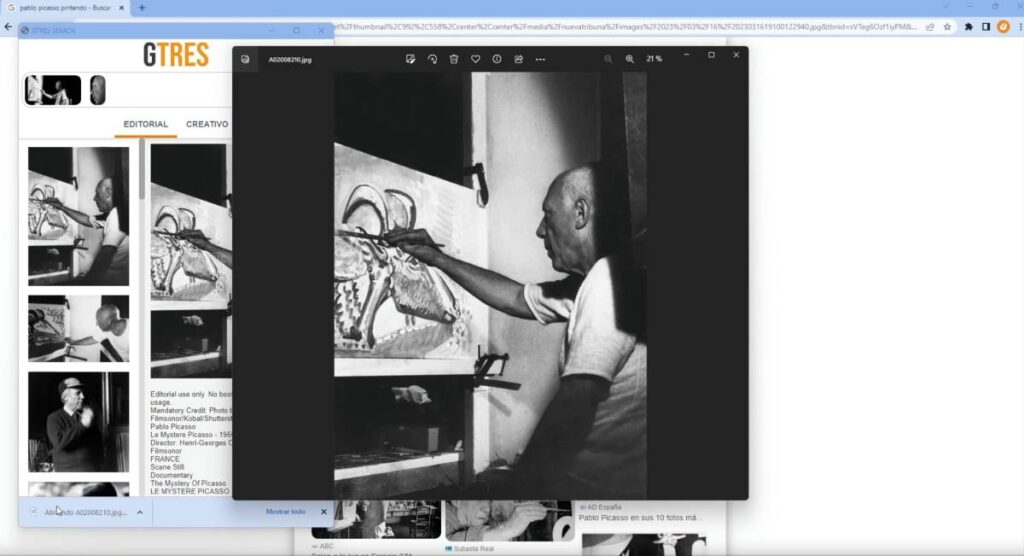Switch to the CREATIVO tab in GTRES
Viewport: 1024px width, 556px height.
(x=207, y=124)
